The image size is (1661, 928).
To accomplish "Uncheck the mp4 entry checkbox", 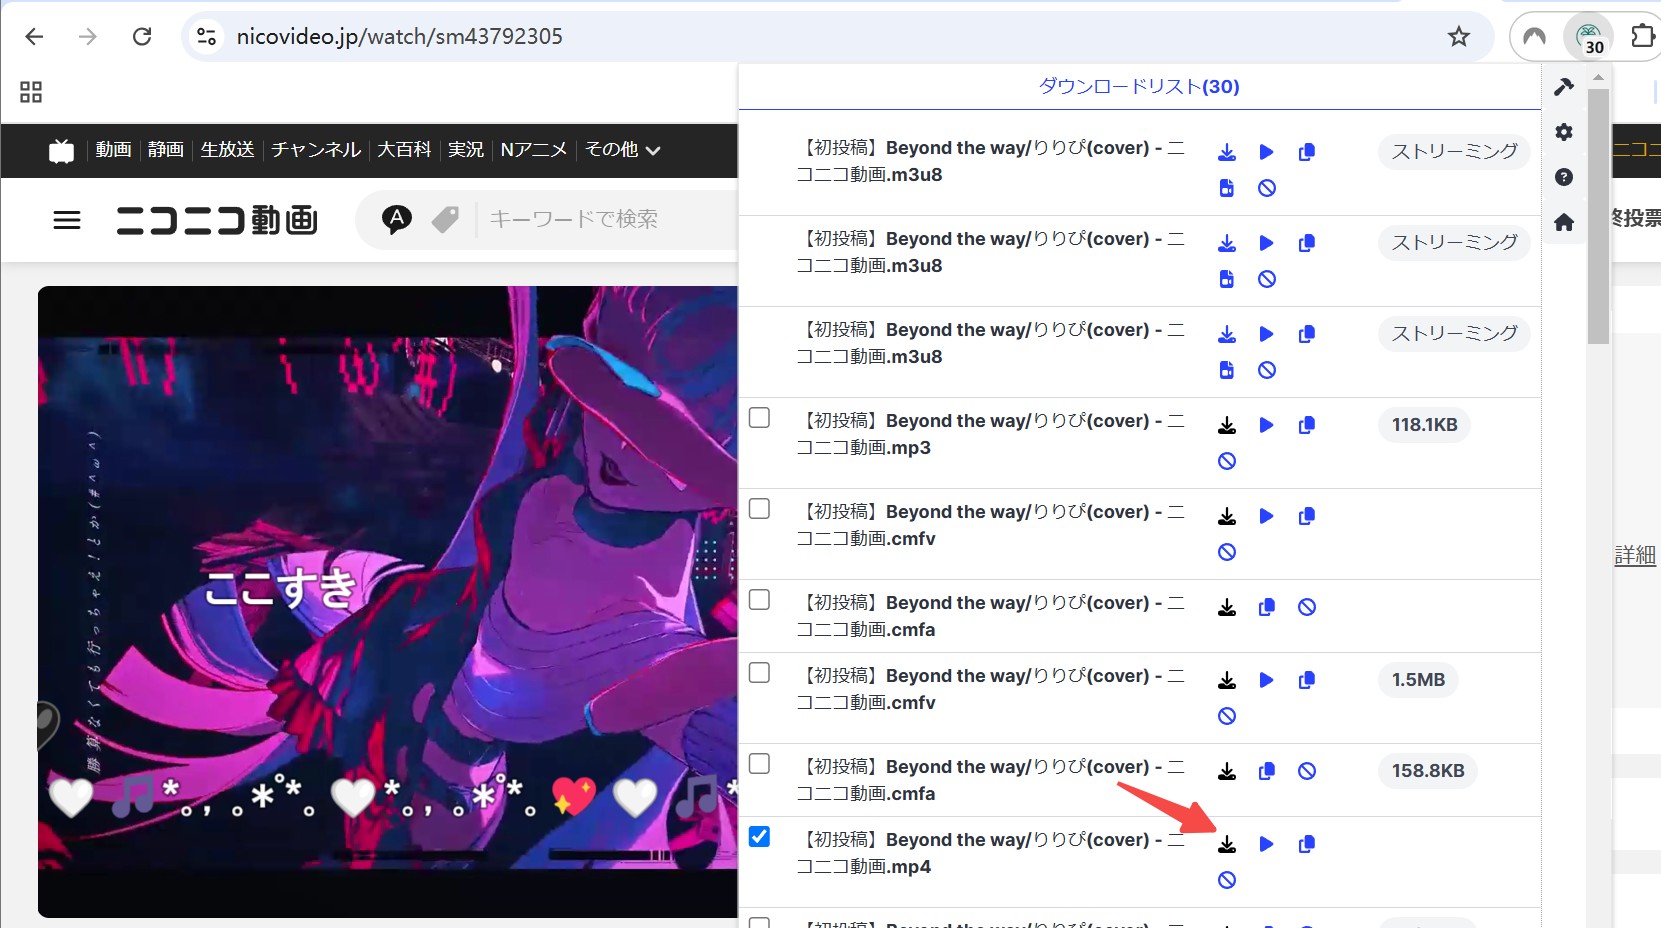I will (x=760, y=836).
